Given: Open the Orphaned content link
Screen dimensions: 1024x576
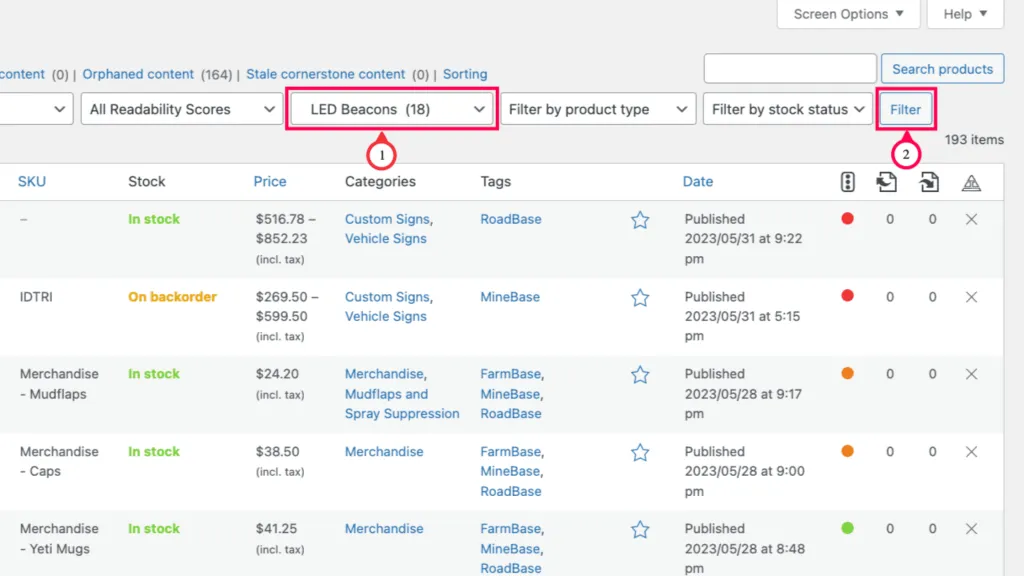Looking at the screenshot, I should click(x=138, y=74).
